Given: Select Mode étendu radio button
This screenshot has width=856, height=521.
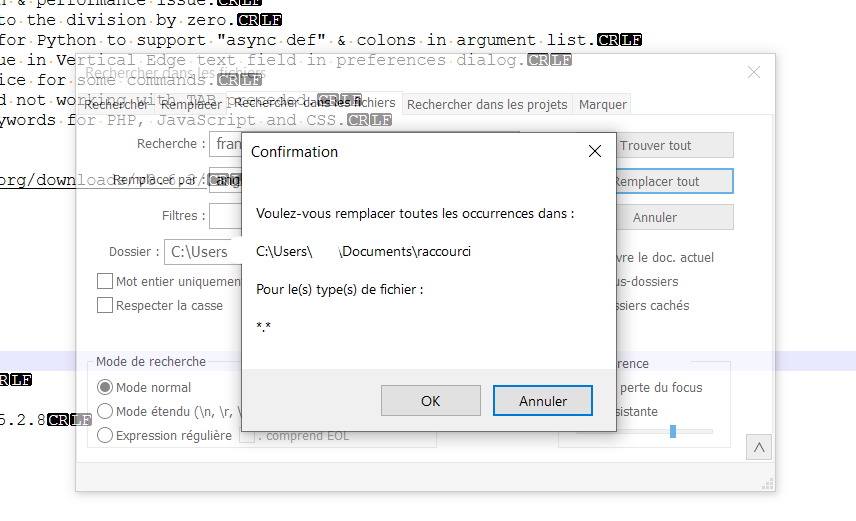Looking at the screenshot, I should 105,411.
